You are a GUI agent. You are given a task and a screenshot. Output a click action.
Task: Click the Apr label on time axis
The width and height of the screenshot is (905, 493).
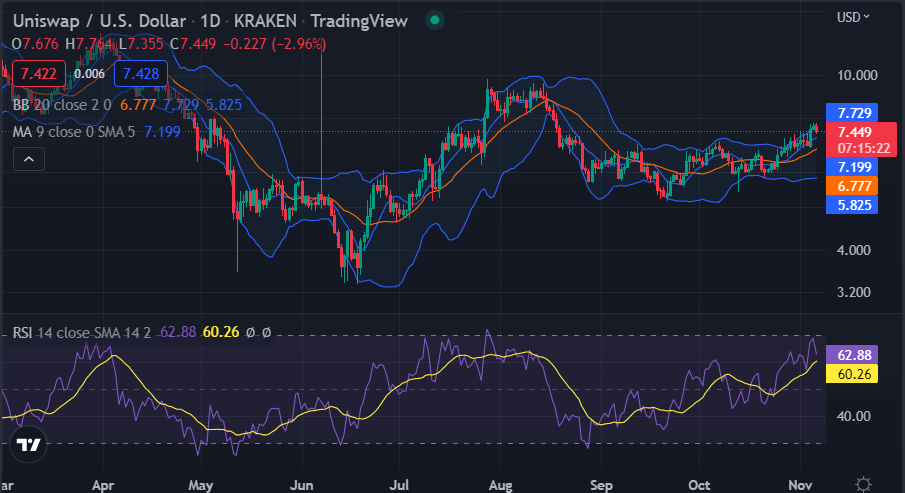pyautogui.click(x=103, y=485)
